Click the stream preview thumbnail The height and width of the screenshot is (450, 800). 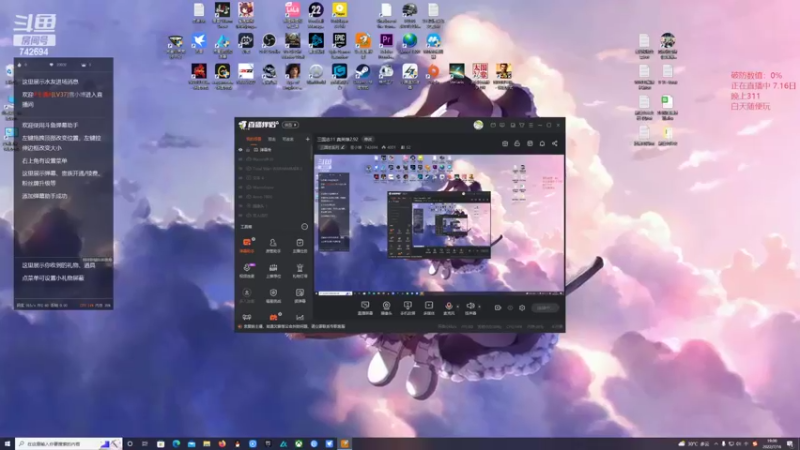(439, 224)
